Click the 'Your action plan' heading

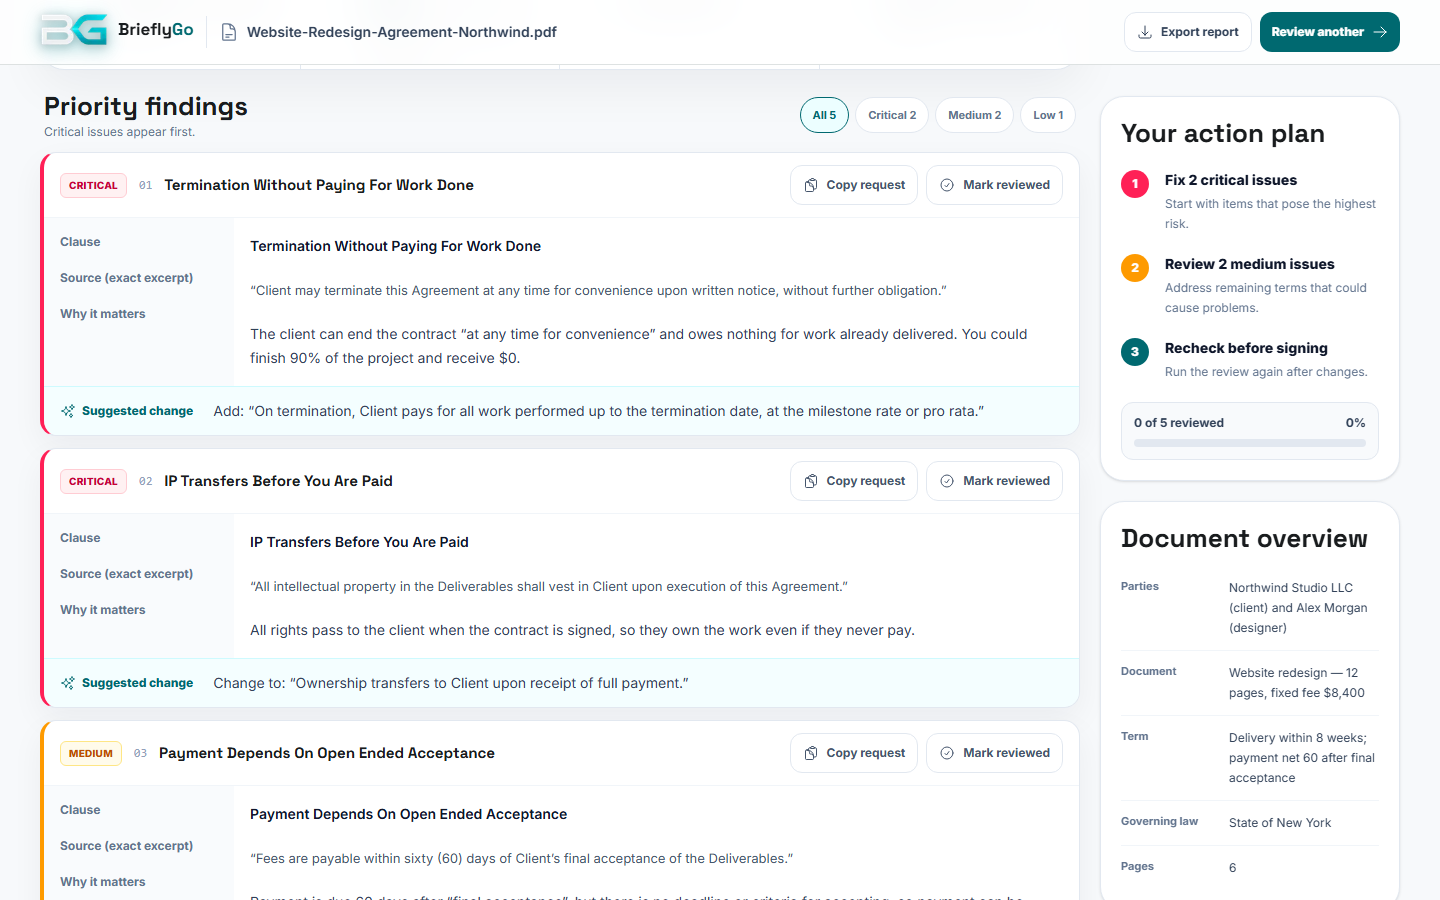(1223, 133)
